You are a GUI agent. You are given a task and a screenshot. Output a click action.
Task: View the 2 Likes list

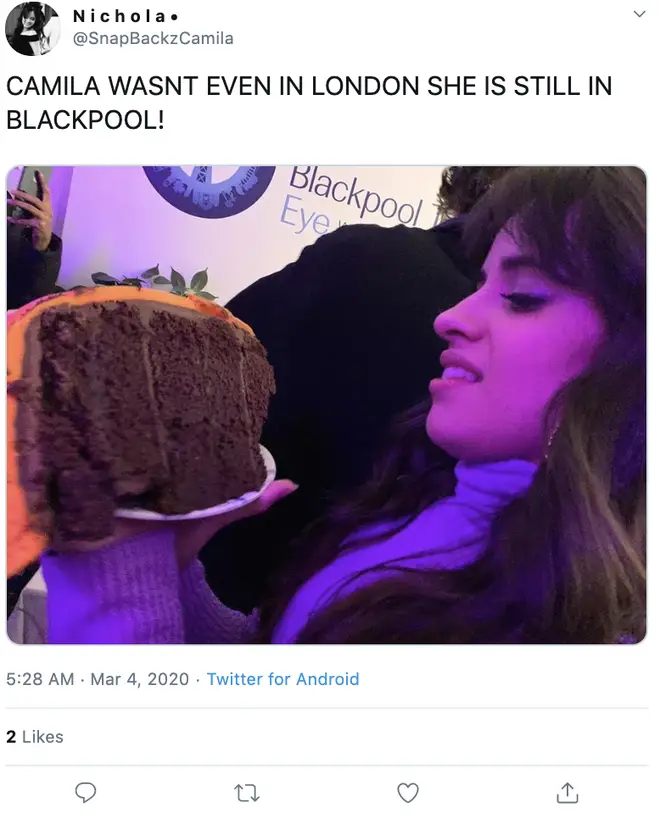(x=35, y=736)
